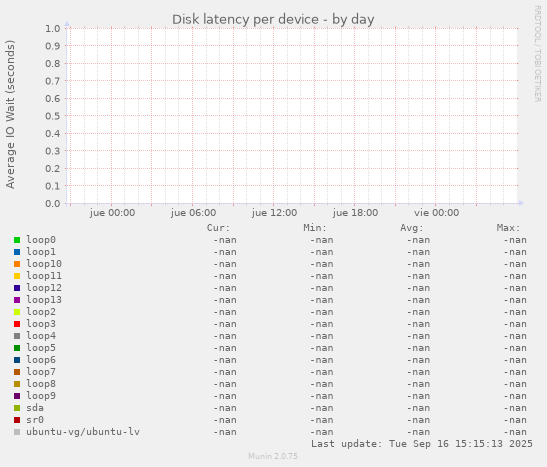Click the loop10 orange color swatch
The width and height of the screenshot is (547, 467).
(17, 264)
